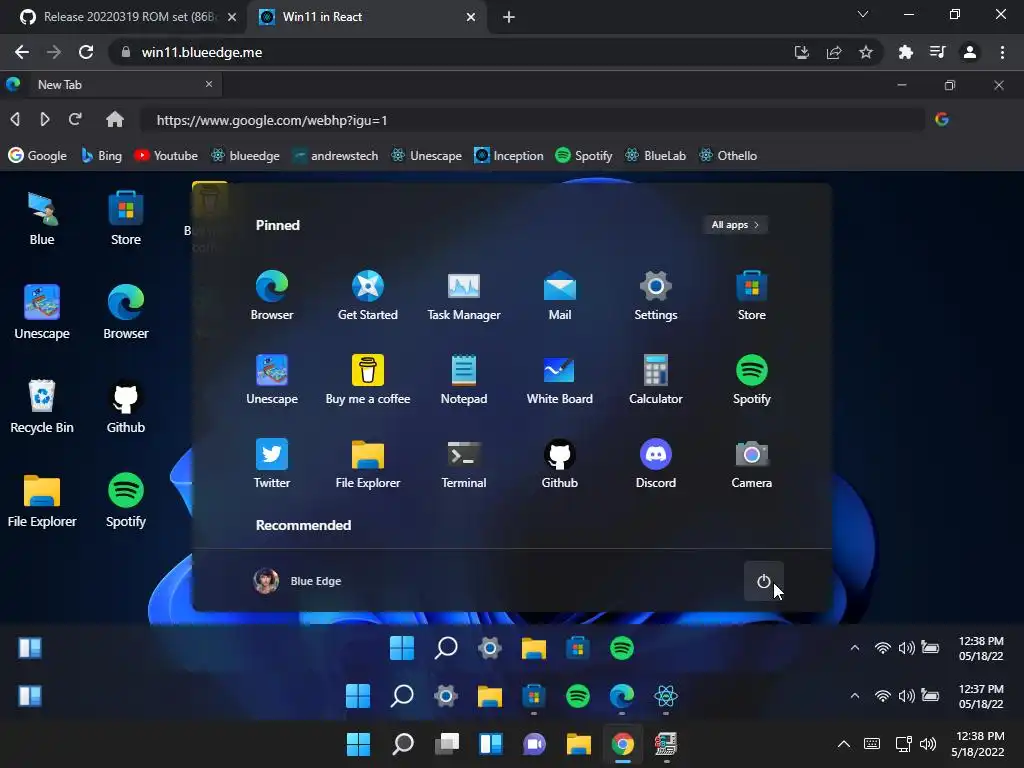The image size is (1024, 768).
Task: Open Settings from the Start menu pinned grid
Action: (656, 295)
